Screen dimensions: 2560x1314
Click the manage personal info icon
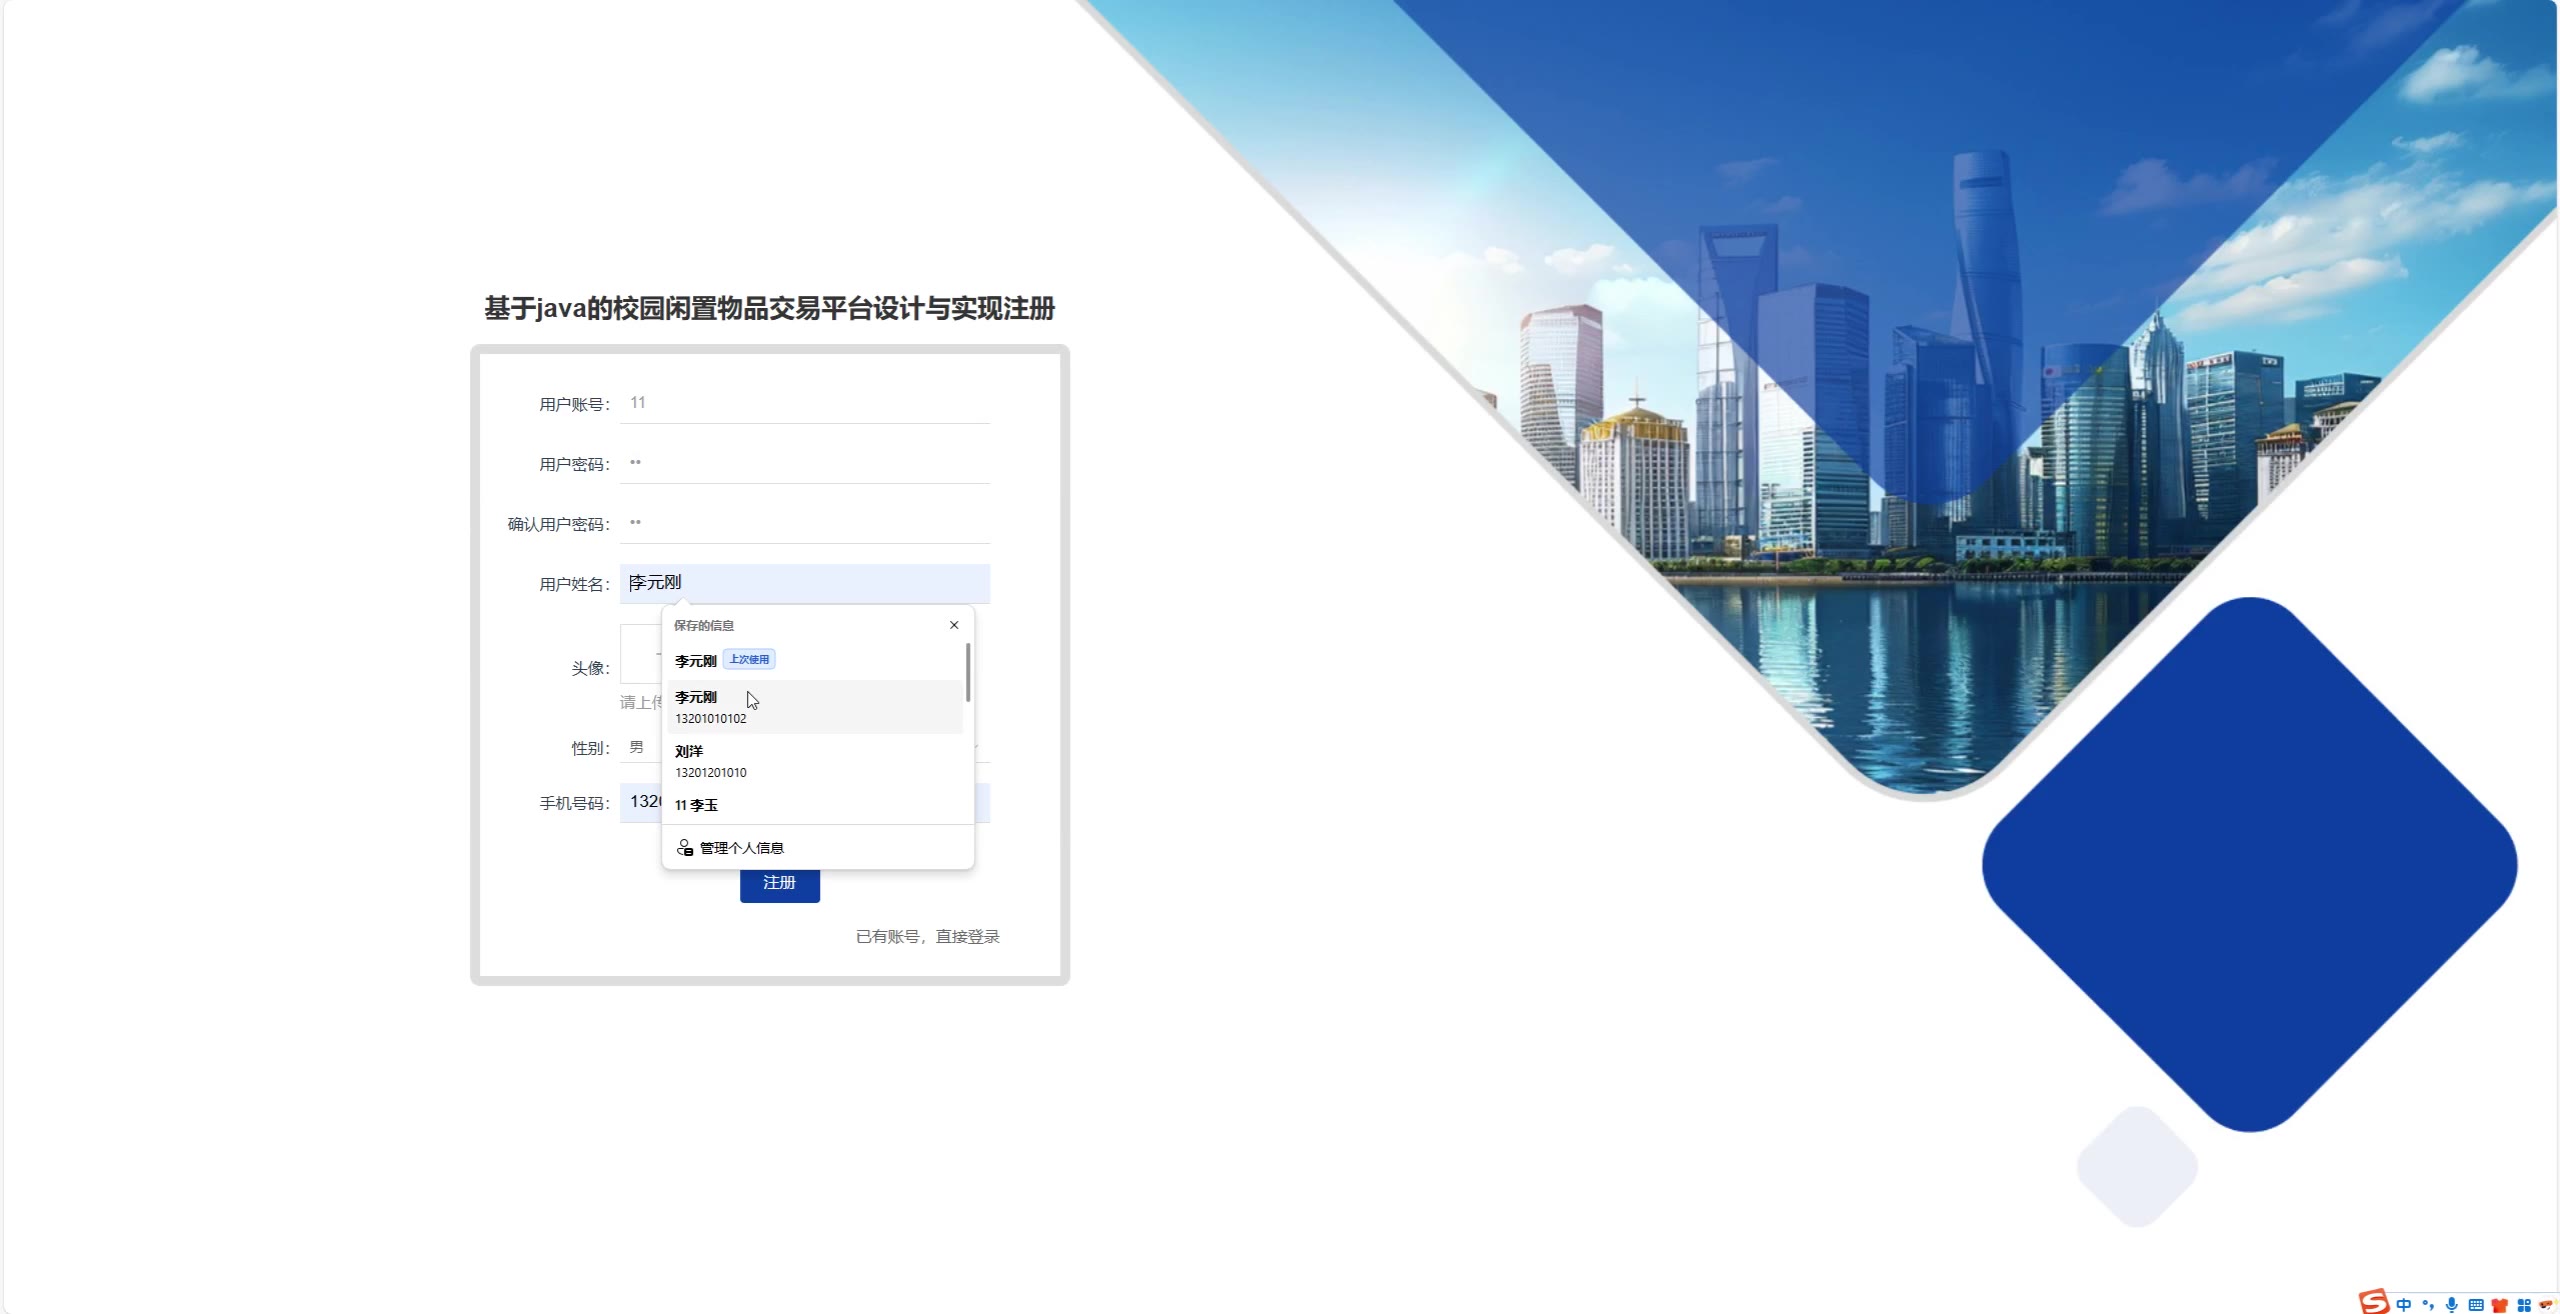[685, 848]
